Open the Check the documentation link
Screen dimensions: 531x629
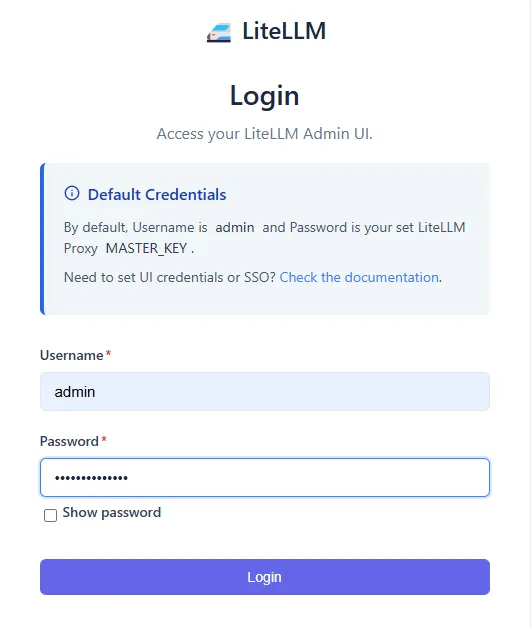[359, 277]
